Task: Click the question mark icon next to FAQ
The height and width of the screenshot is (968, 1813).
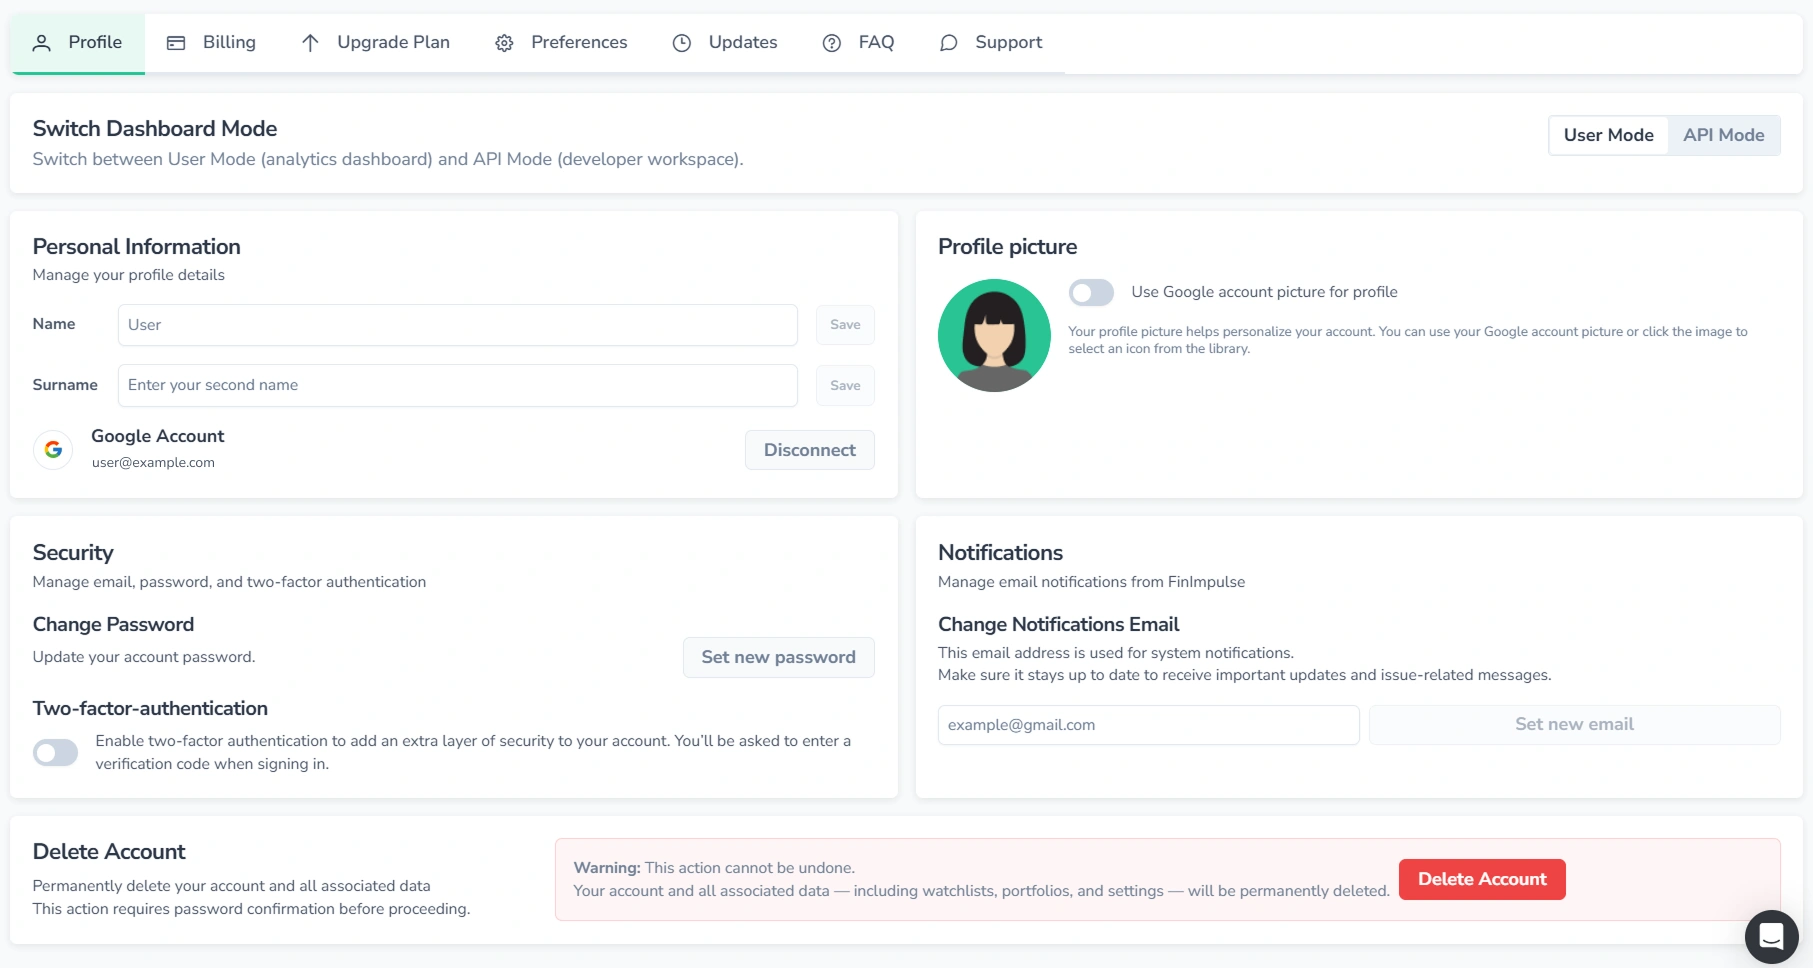Action: pos(830,42)
